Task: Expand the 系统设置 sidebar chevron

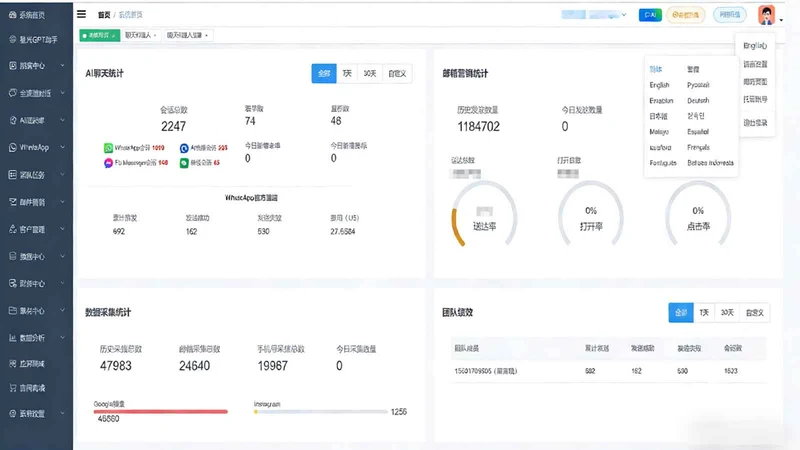Action: click(x=63, y=413)
